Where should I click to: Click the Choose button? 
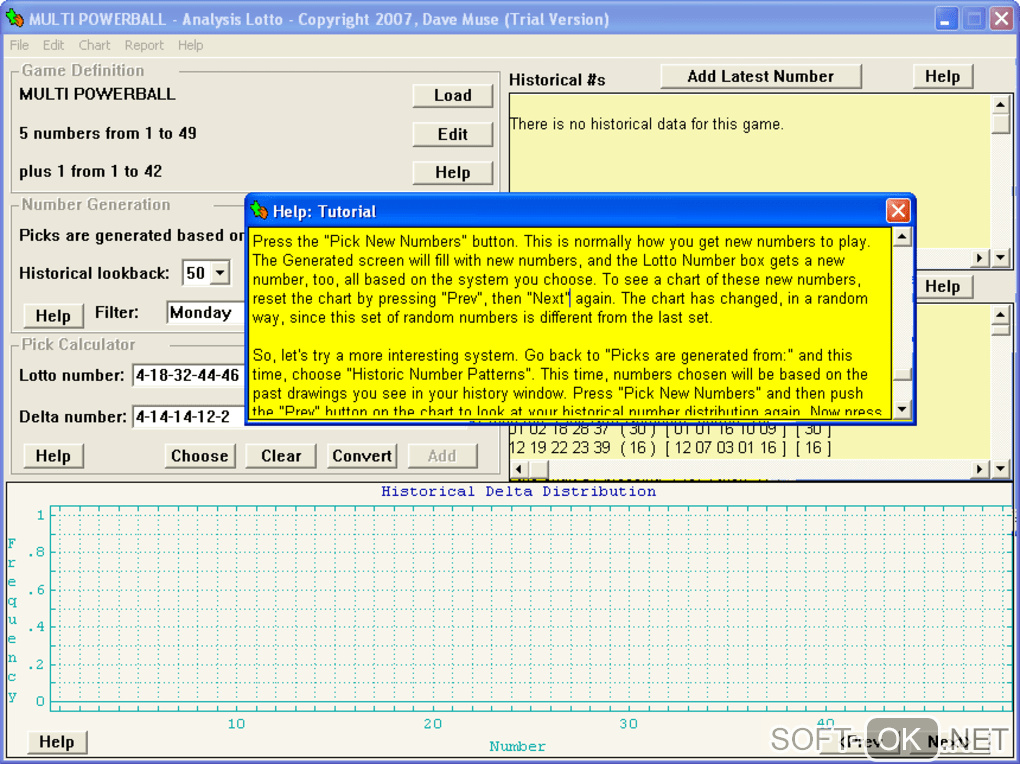click(200, 456)
